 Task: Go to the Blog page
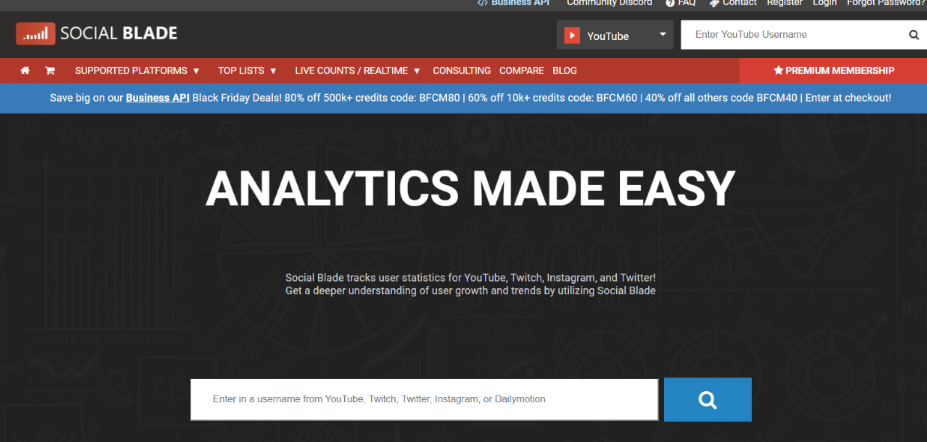(x=564, y=71)
